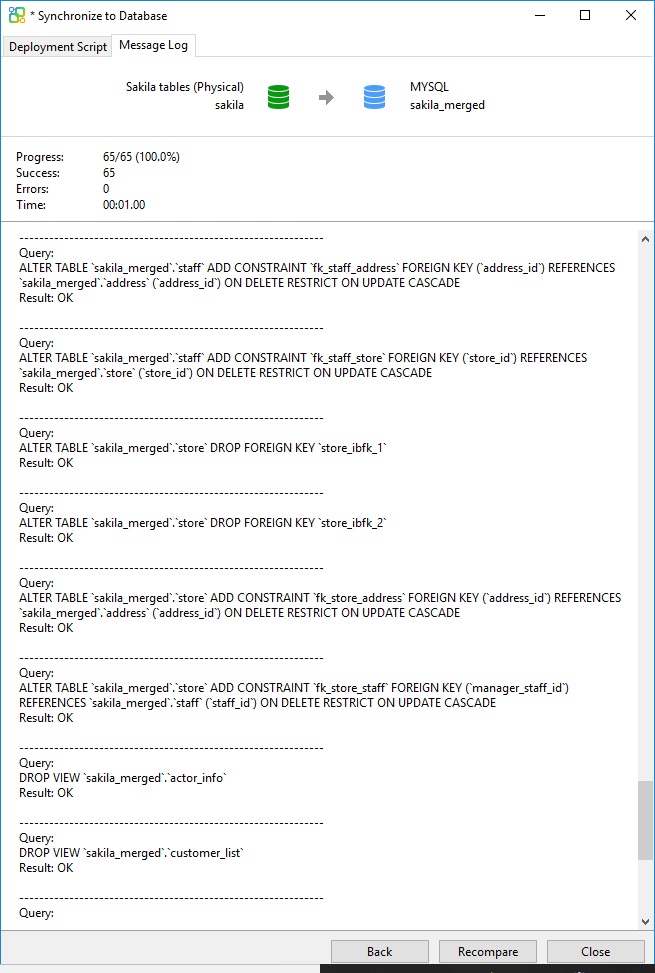Click the DROP FOREIGN KEY store_ibfk_1 line
Viewport: 655px width, 973px height.
click(x=202, y=448)
